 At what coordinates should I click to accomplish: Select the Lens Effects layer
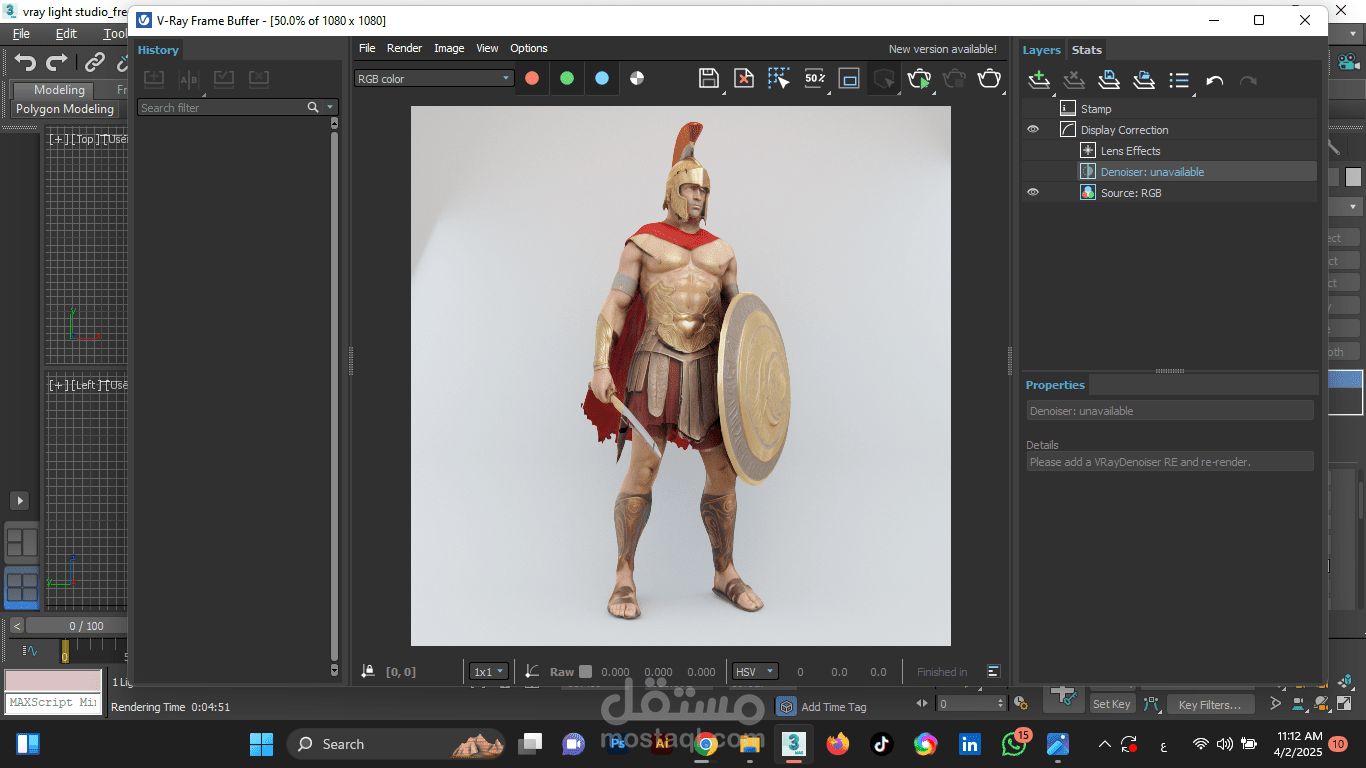tap(1130, 151)
